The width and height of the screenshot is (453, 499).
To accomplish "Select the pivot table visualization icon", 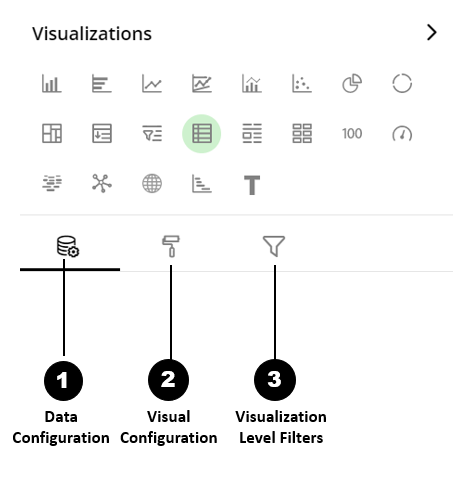I will click(52, 134).
